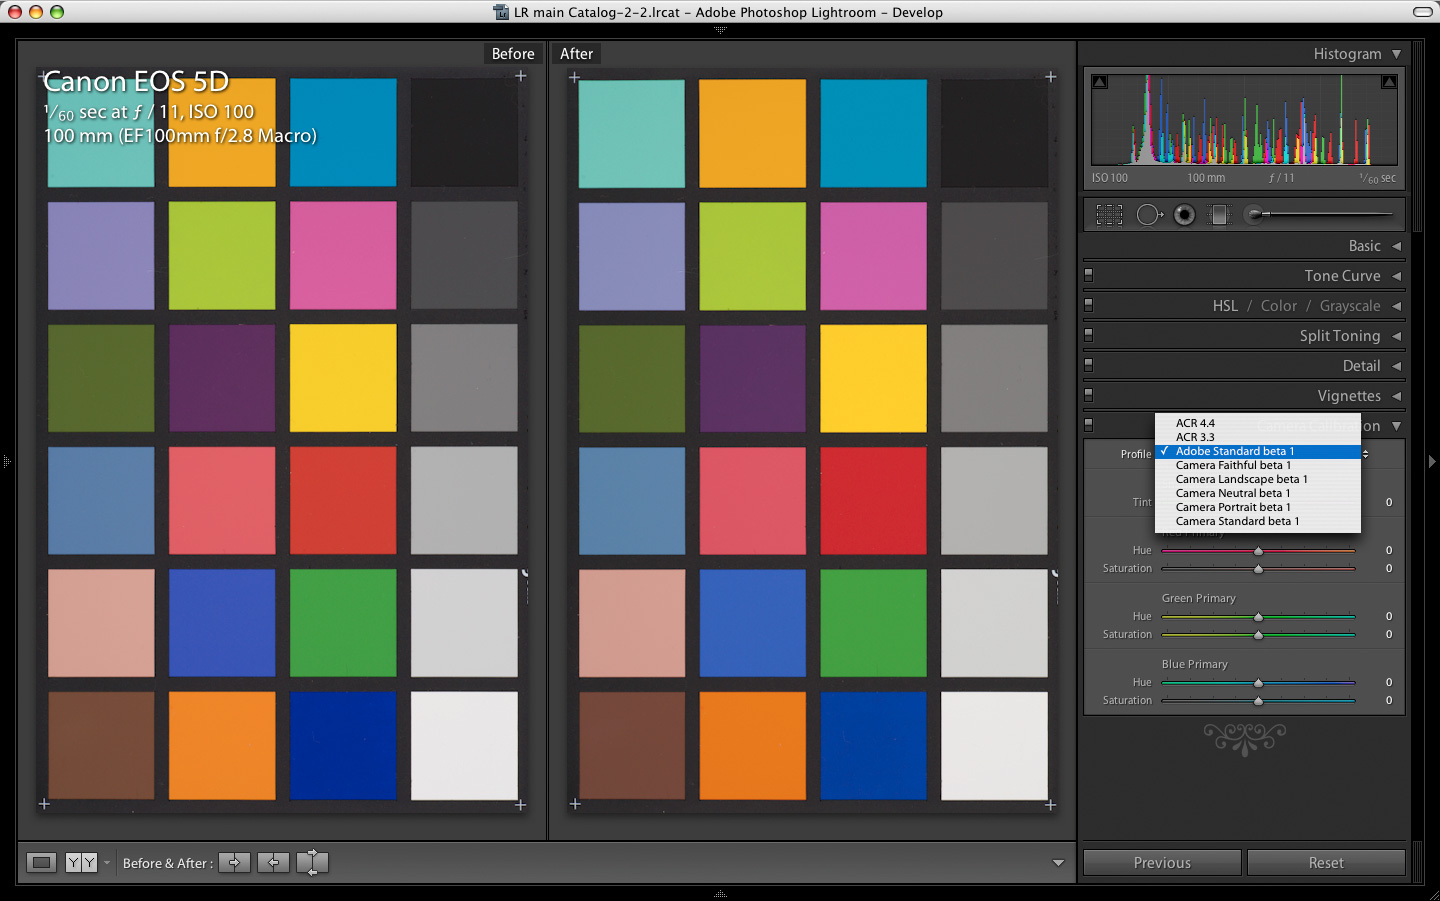Adjust the Blue Primary Hue slider
Viewport: 1440px width, 901px height.
[x=1258, y=682]
